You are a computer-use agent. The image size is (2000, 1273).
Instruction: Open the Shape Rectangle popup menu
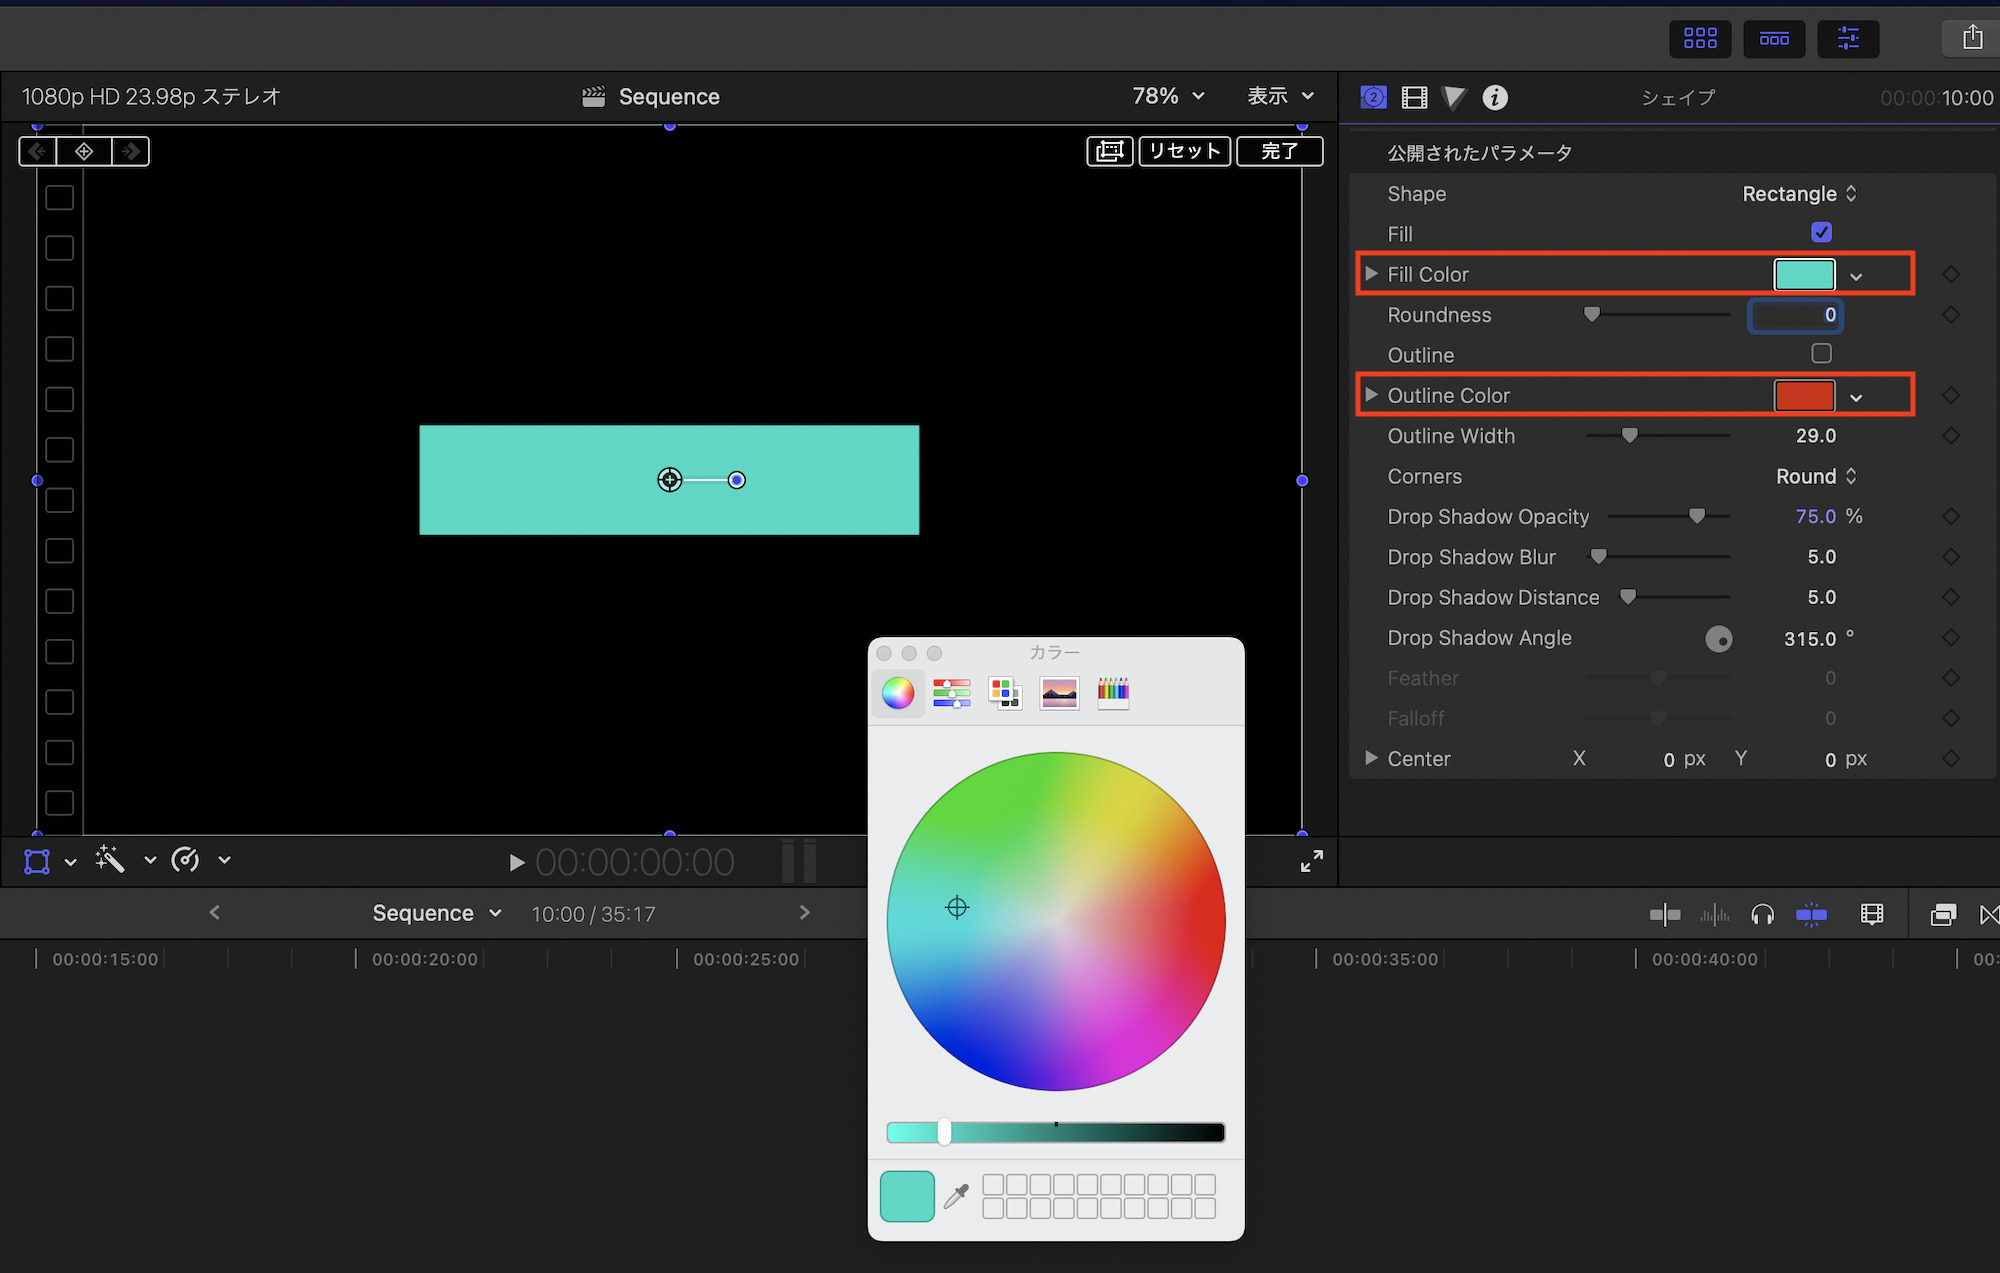(1798, 194)
